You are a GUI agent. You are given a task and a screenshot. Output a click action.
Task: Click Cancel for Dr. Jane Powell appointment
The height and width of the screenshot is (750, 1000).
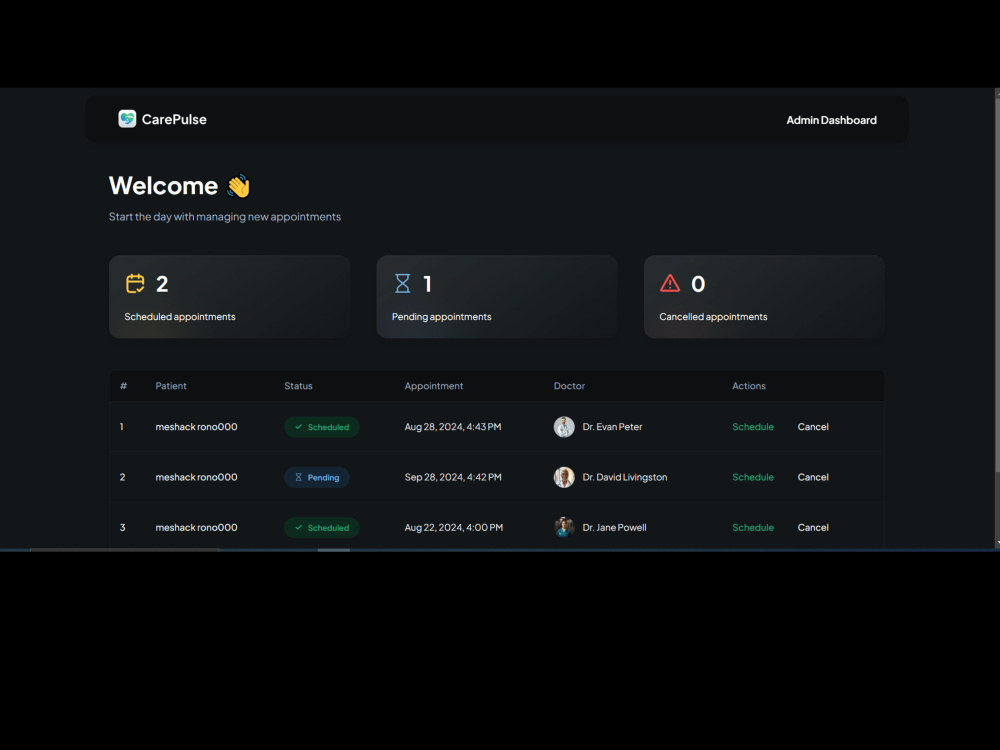(x=813, y=527)
